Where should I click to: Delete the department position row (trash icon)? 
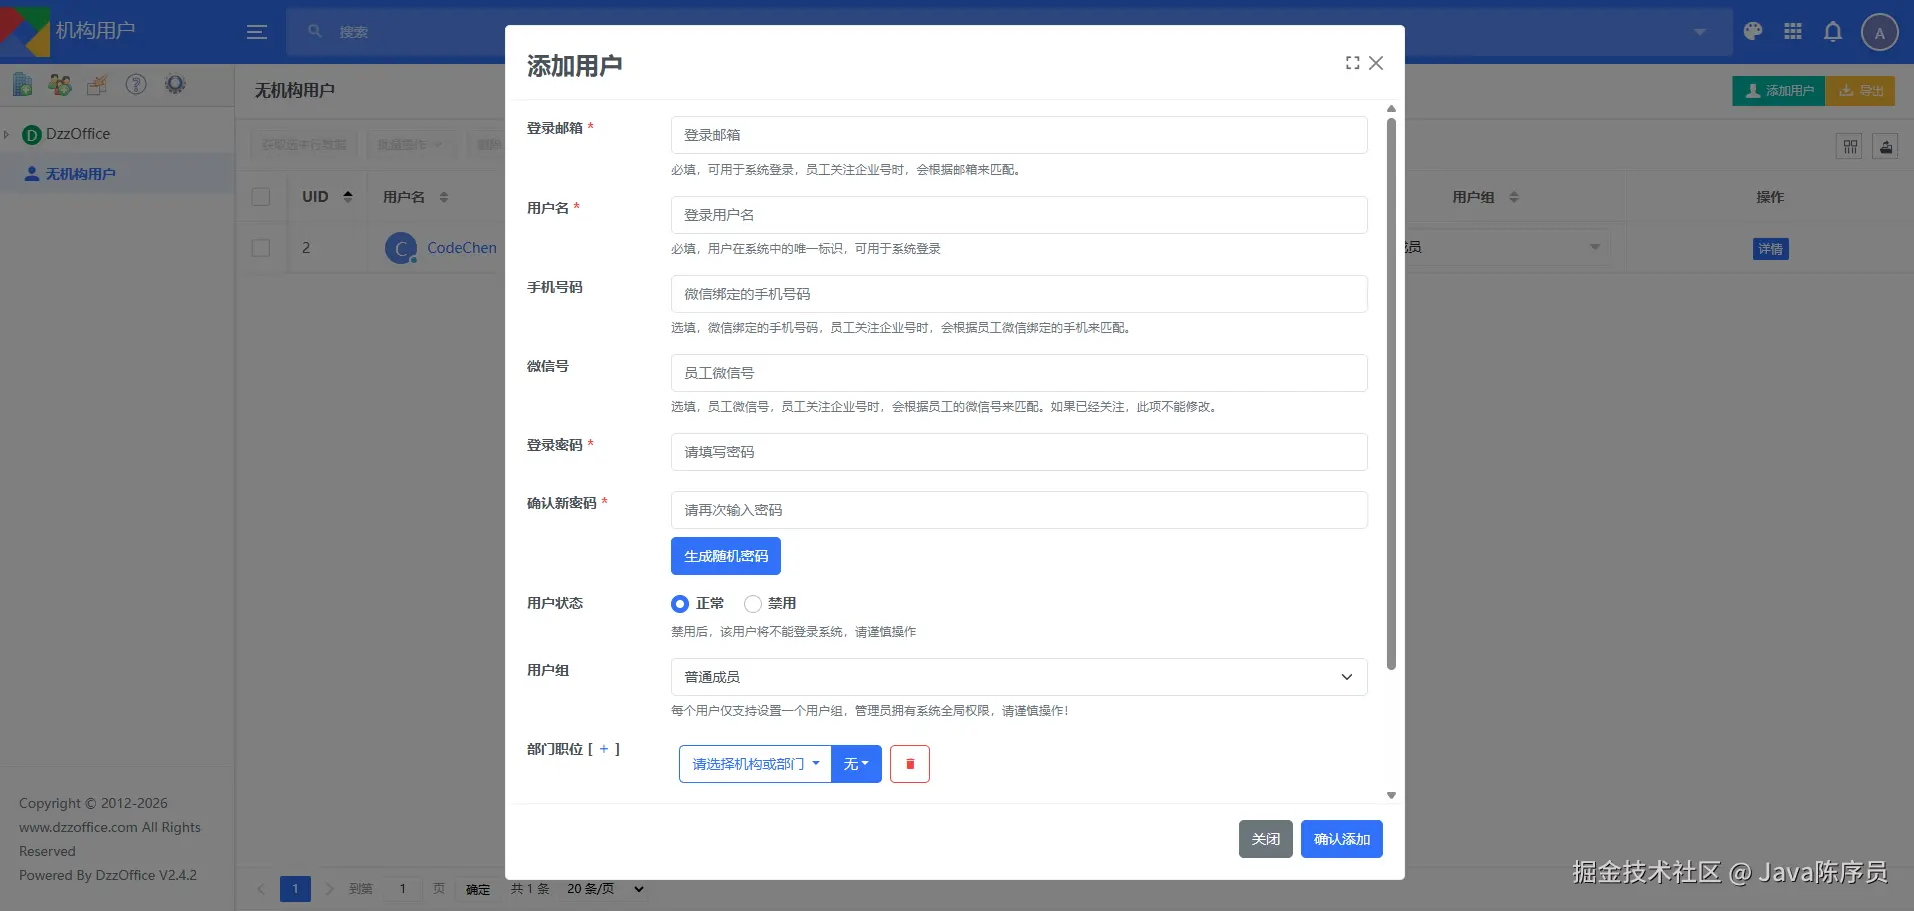point(910,764)
